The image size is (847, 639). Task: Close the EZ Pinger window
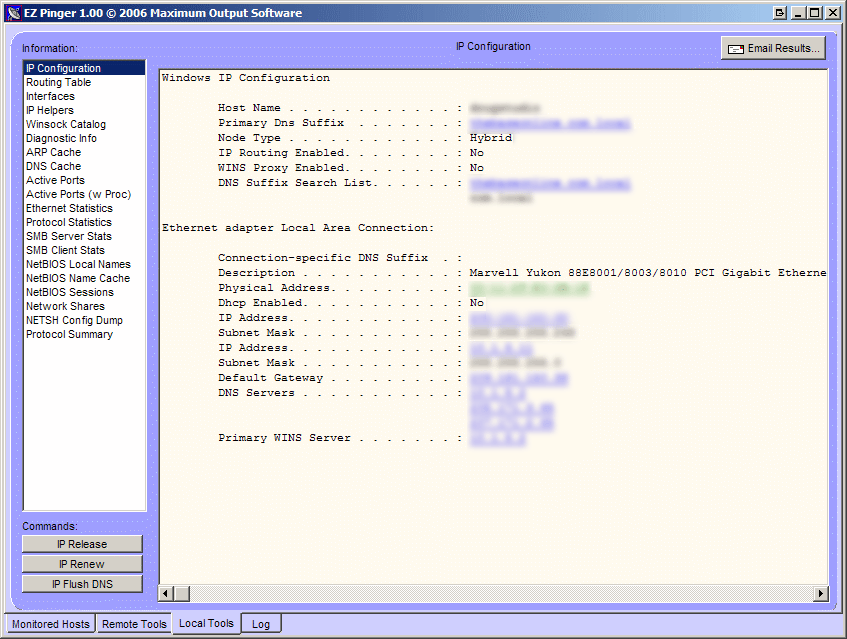click(x=833, y=13)
